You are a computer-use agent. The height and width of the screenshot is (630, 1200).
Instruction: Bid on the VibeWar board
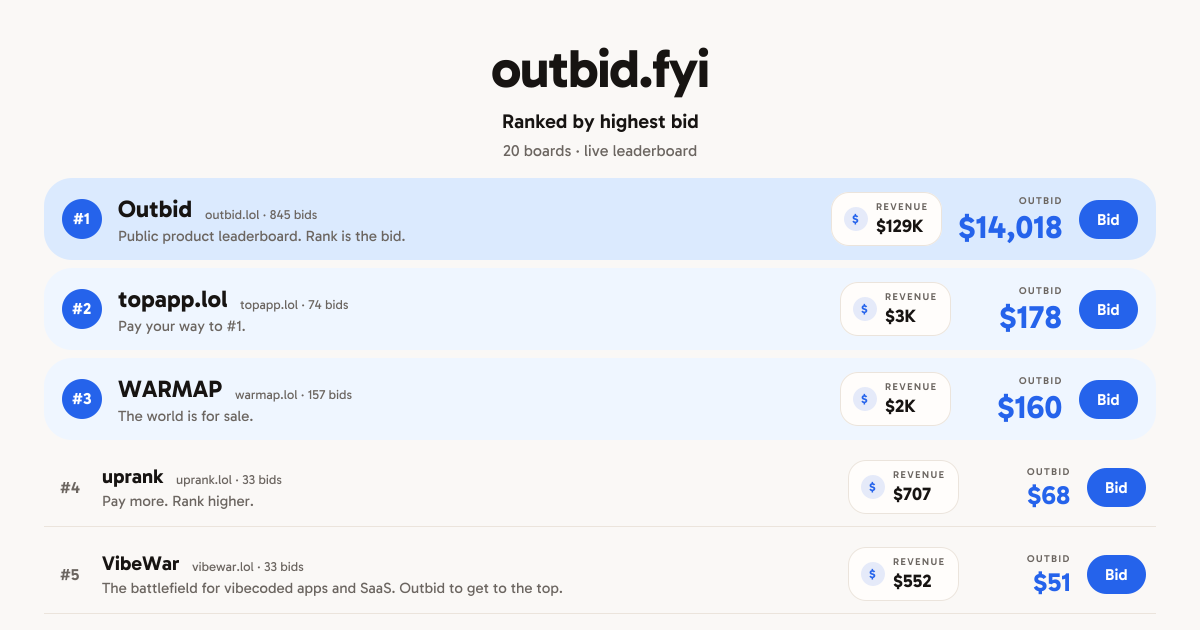click(x=1116, y=574)
